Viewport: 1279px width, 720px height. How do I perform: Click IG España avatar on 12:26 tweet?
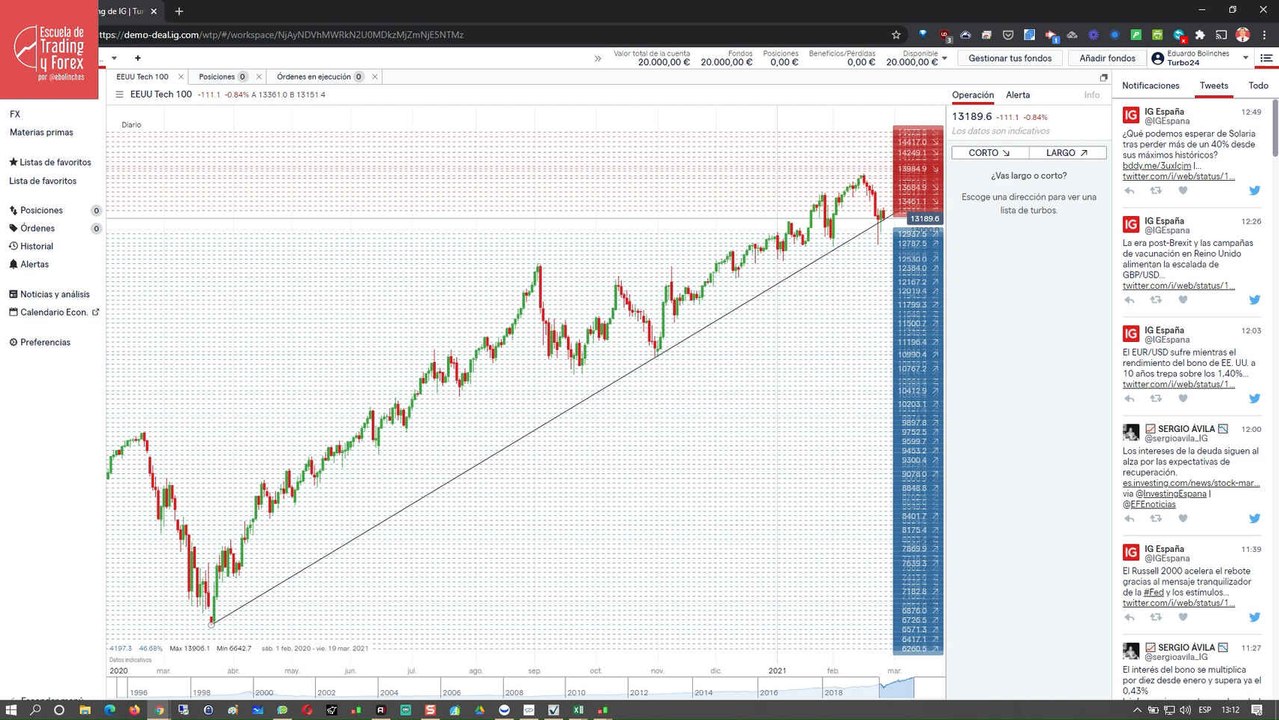pos(1131,225)
